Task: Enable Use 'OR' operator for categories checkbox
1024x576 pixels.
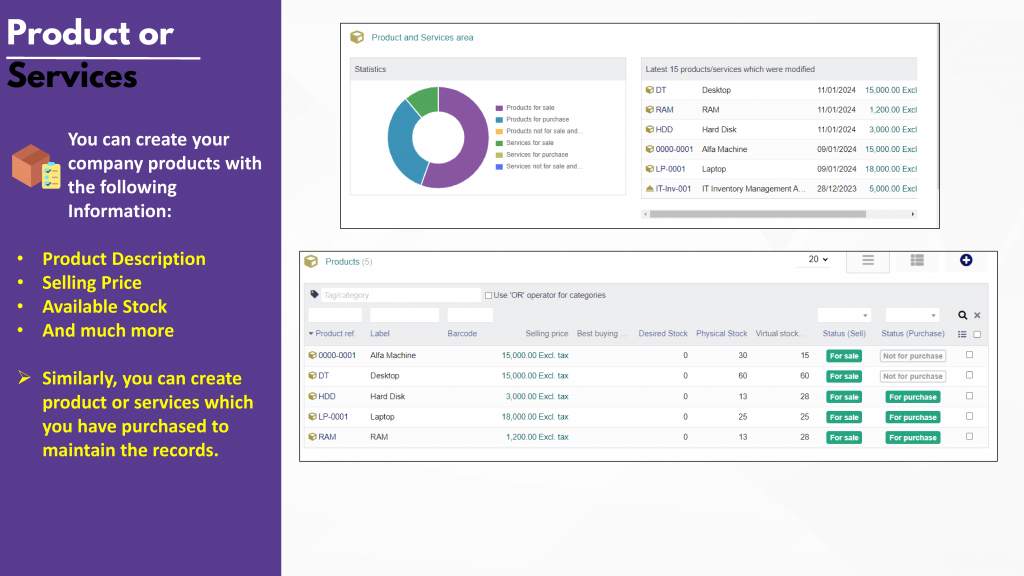Action: click(x=488, y=295)
